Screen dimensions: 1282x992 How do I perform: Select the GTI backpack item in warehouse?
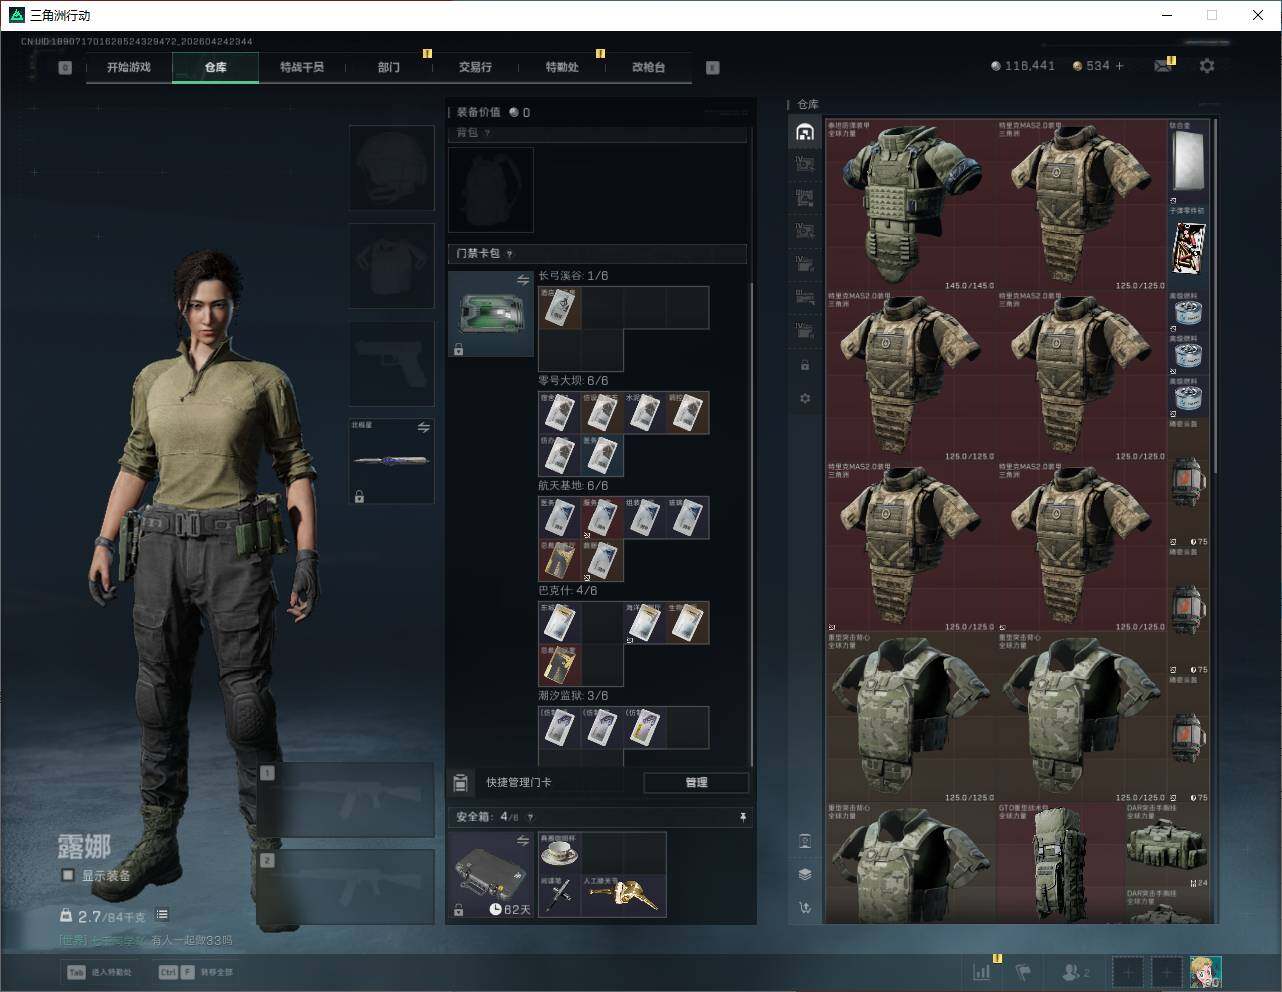[1060, 862]
